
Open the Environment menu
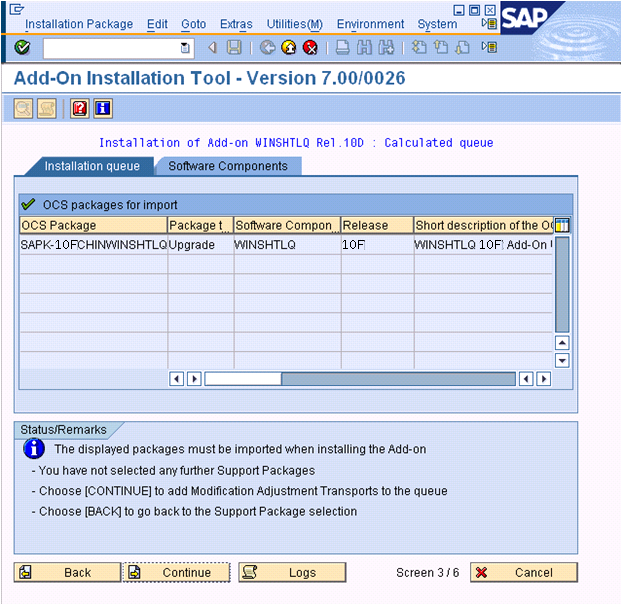[370, 24]
